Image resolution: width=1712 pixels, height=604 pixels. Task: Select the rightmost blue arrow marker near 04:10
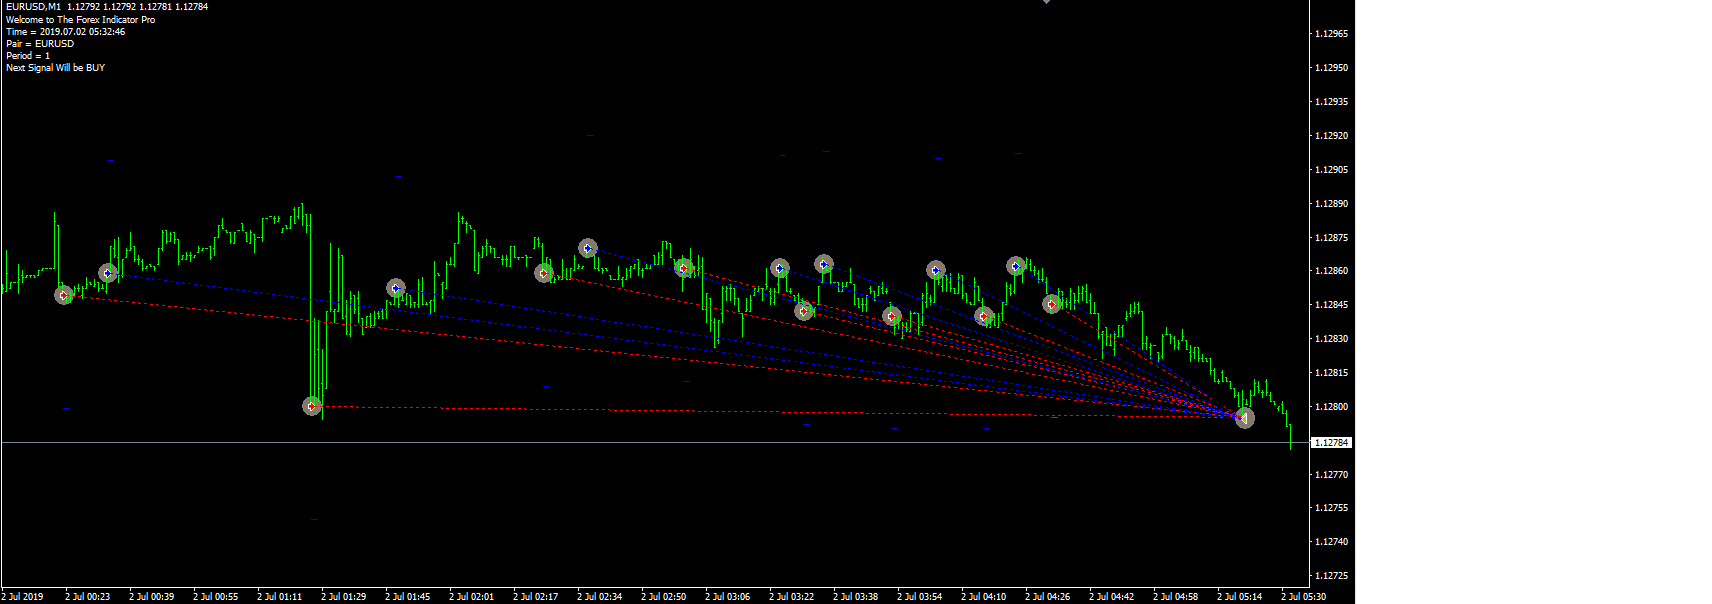(1016, 266)
